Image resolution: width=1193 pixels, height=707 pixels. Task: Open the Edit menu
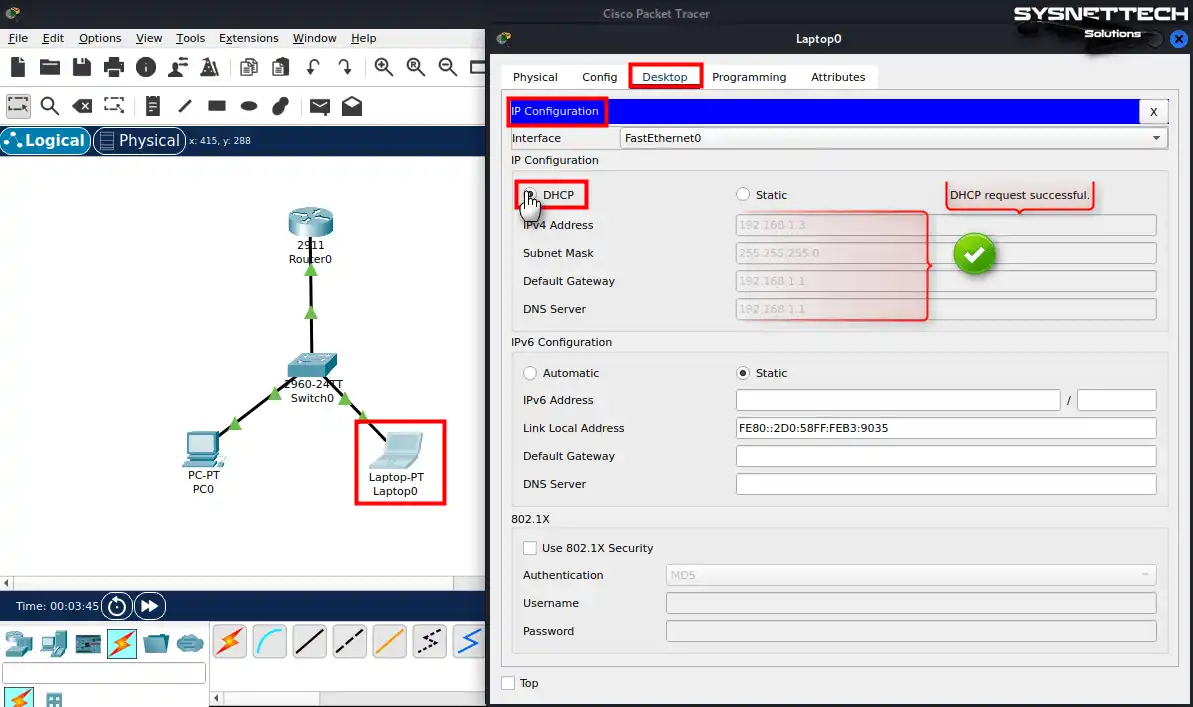coord(53,38)
